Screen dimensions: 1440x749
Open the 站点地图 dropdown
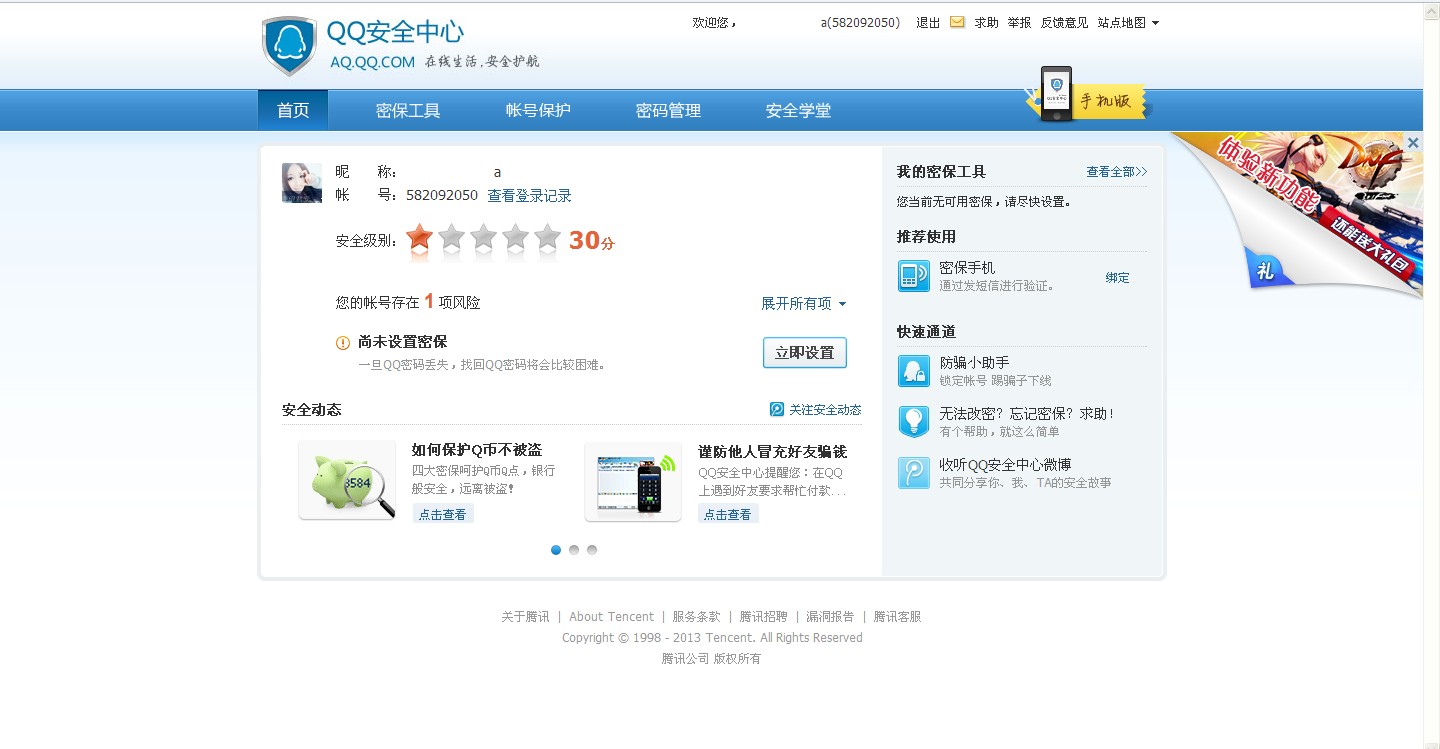pyautogui.click(x=1128, y=22)
